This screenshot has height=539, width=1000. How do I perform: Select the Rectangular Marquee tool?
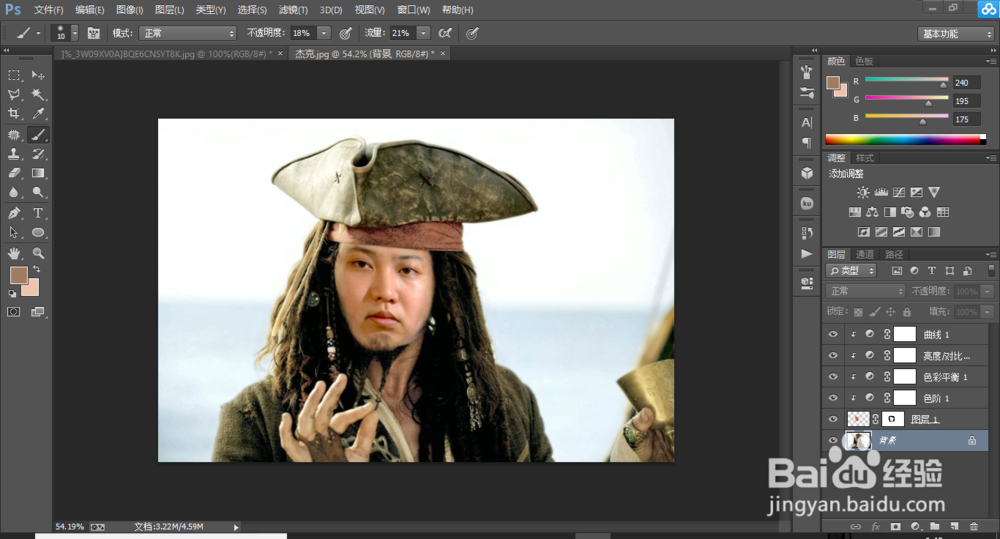click(x=13, y=75)
